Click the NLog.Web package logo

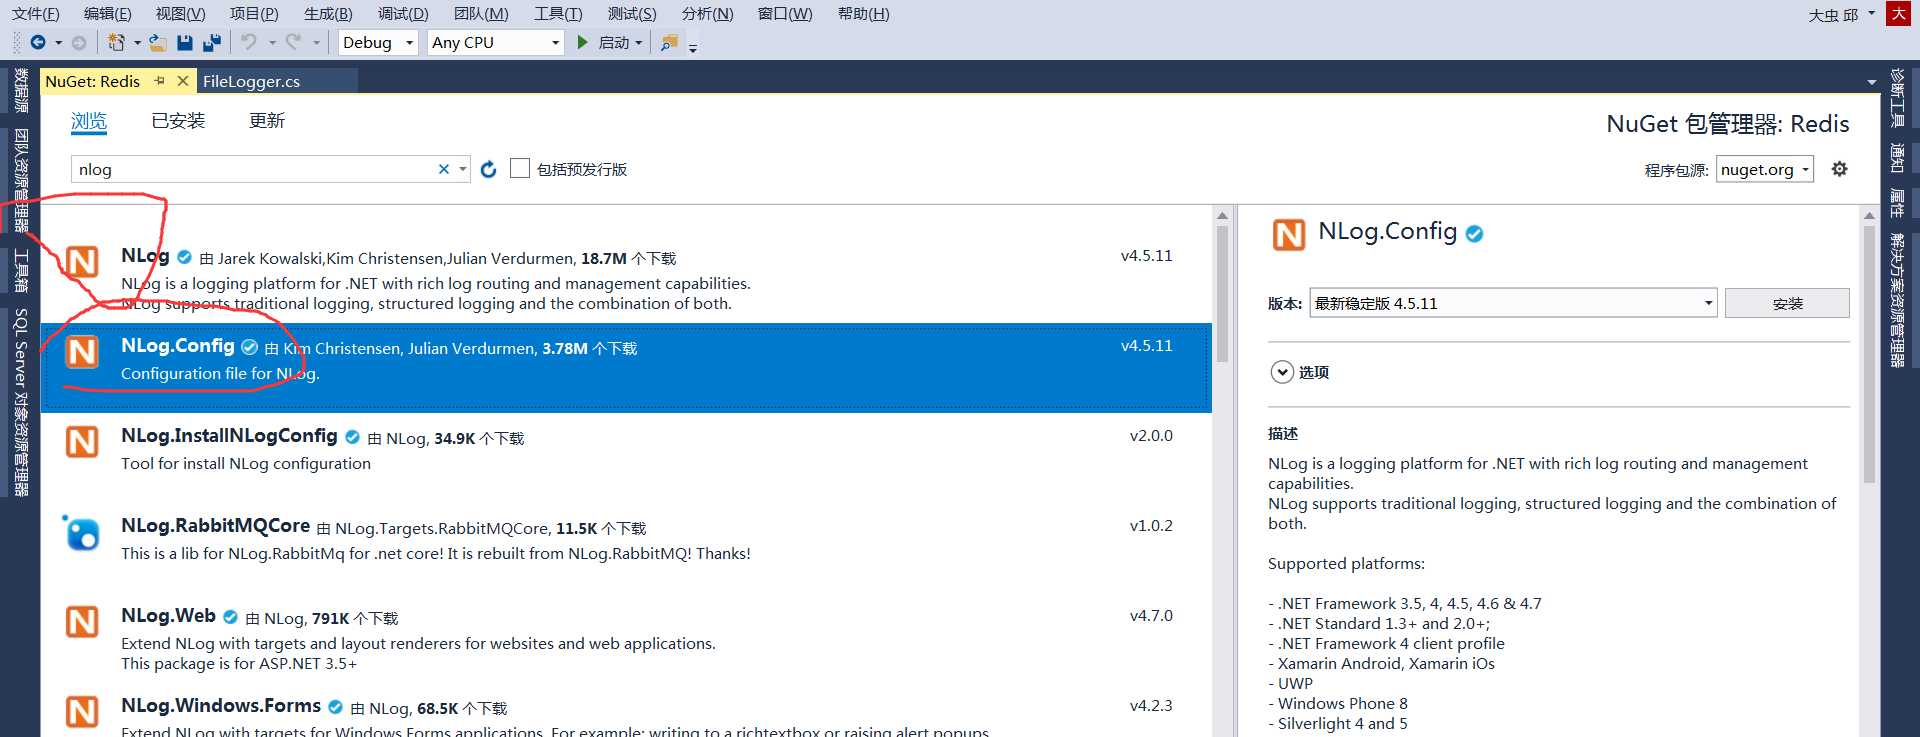pos(82,622)
